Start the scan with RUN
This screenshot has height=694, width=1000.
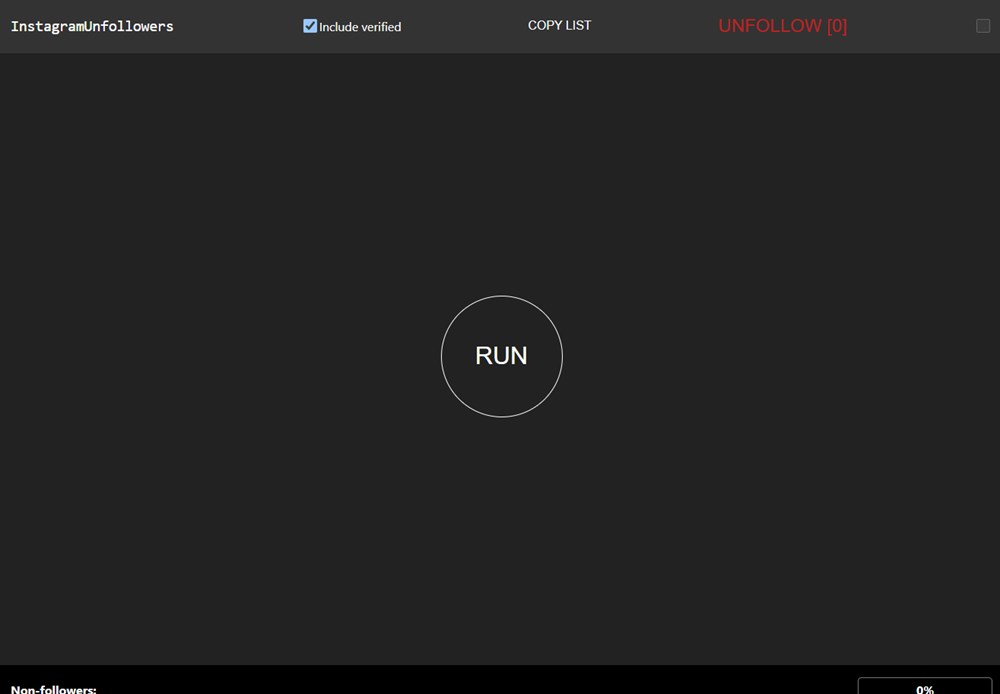point(501,356)
